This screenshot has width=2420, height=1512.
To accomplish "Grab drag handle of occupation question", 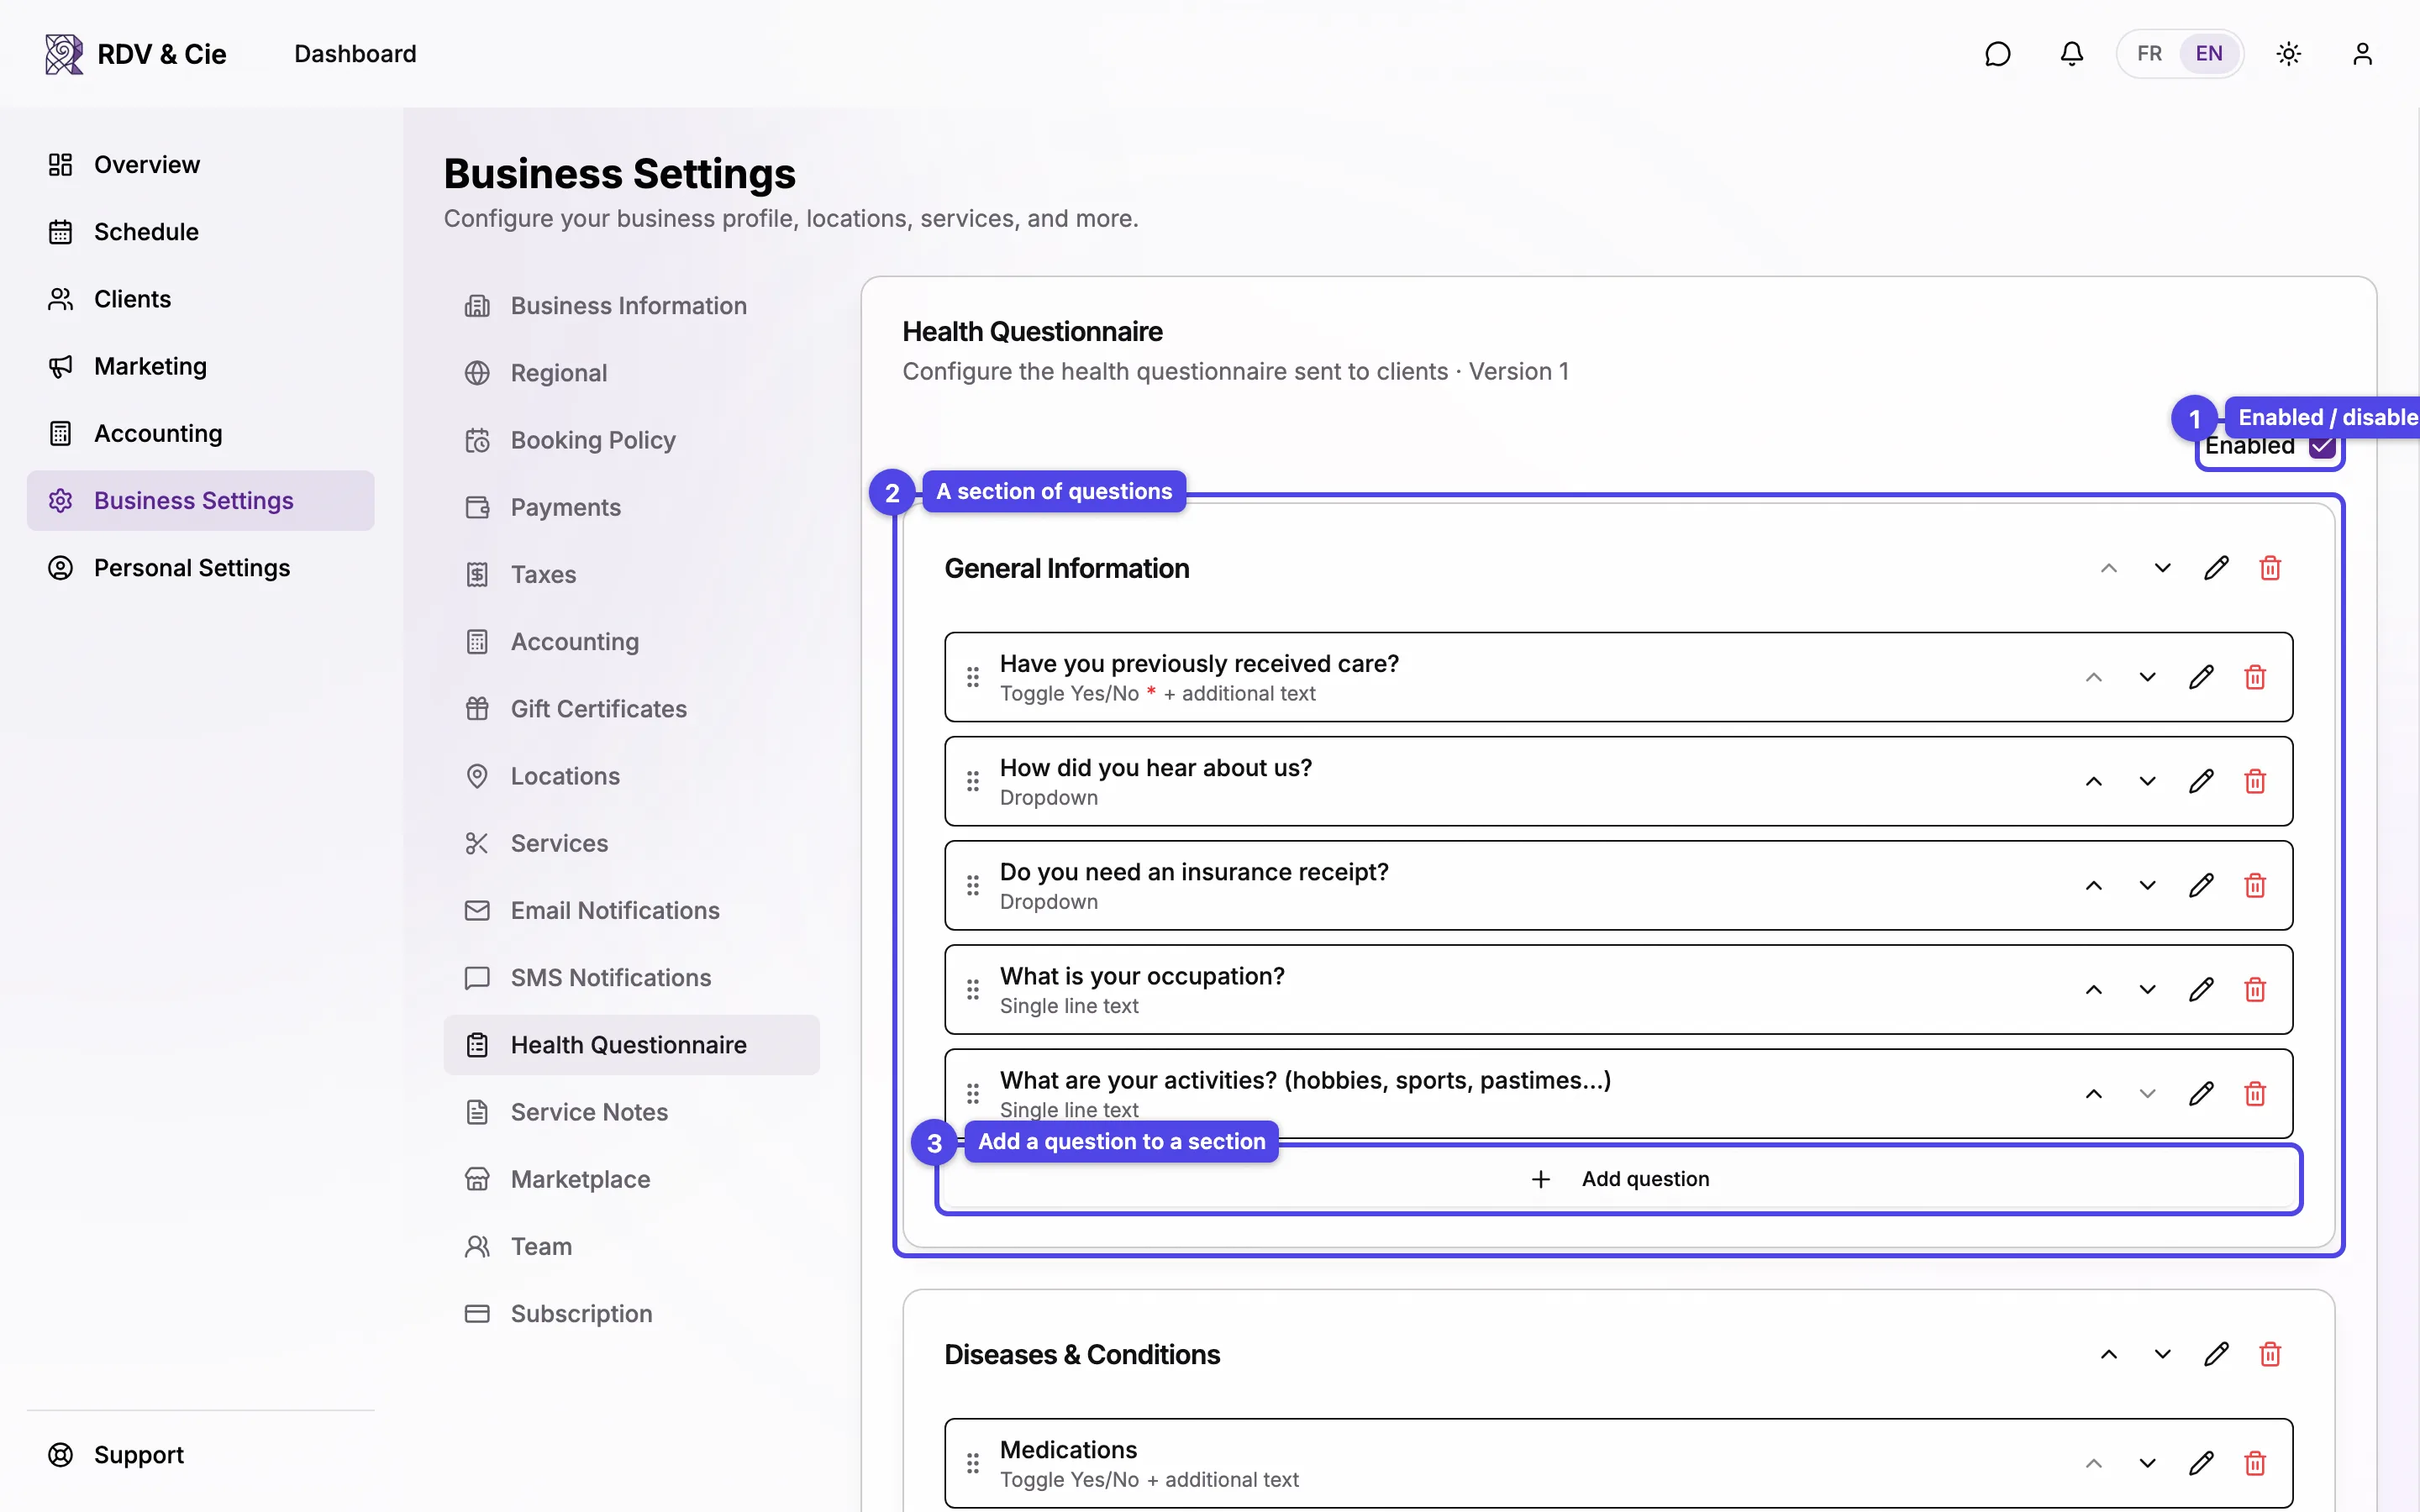I will click(x=973, y=989).
